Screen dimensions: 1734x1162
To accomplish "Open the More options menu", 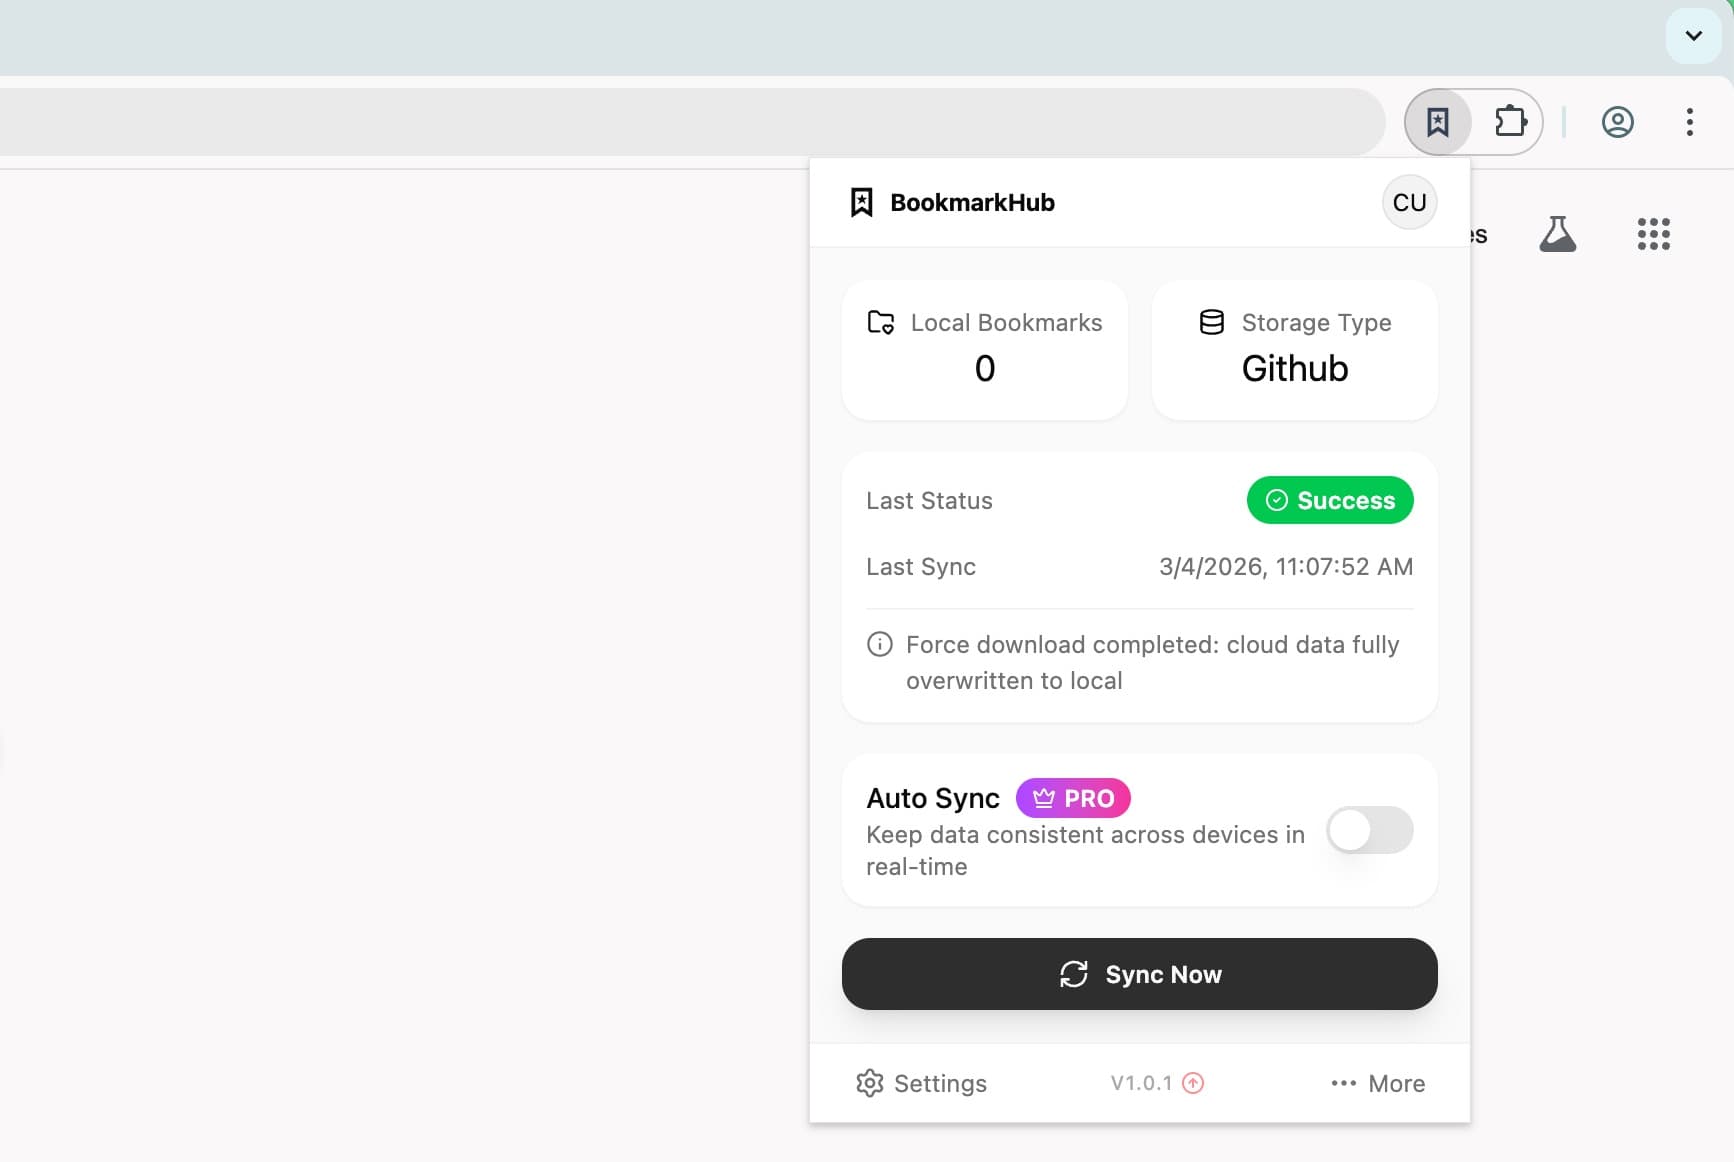I will pos(1377,1083).
